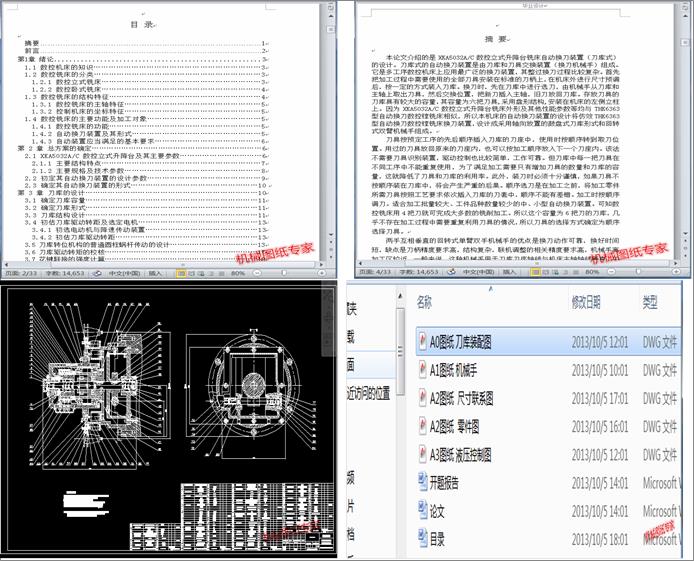The image size is (694, 561).
Task: Switch to Draft view in page 4/33 Word window
Action: tap(576, 272)
